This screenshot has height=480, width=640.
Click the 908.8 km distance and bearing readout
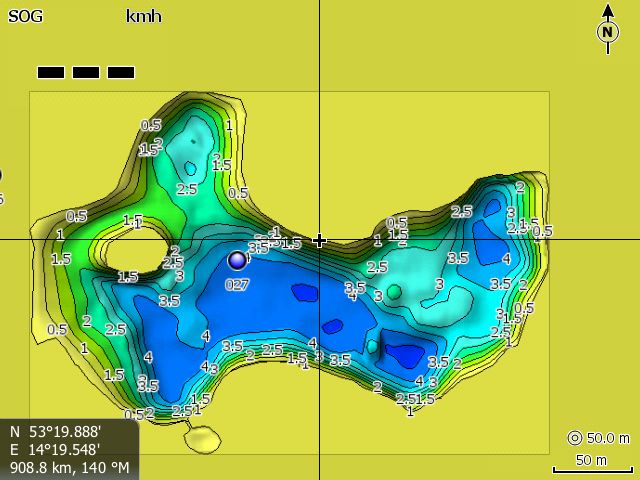point(68,467)
